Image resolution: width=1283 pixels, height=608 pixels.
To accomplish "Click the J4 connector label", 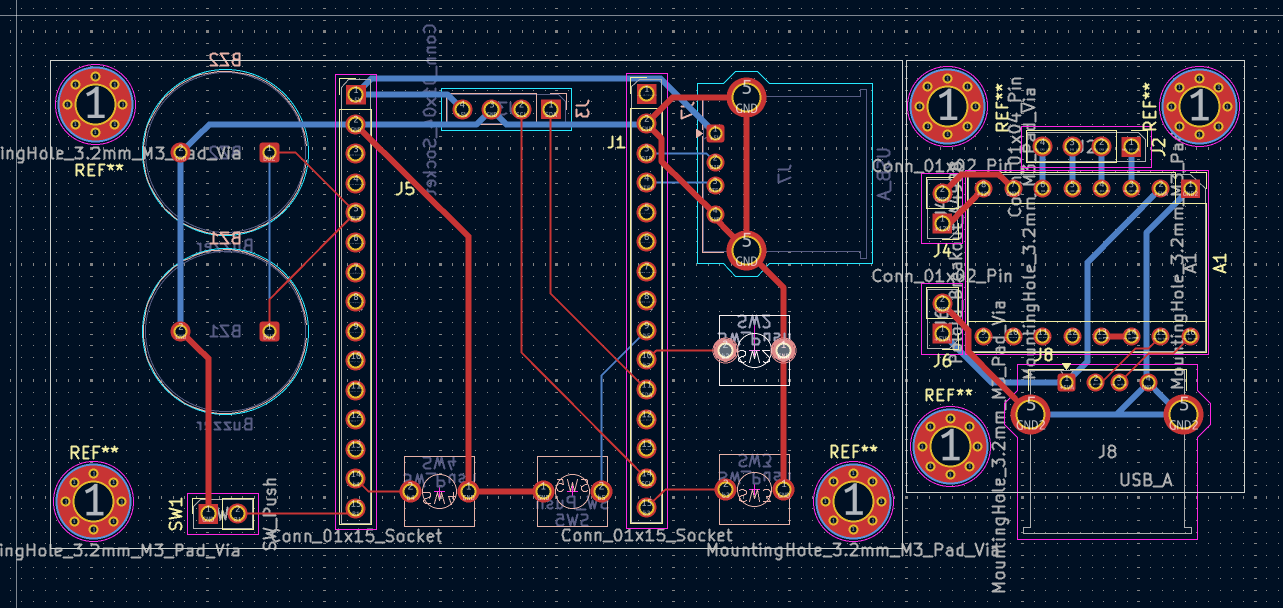I will [942, 251].
